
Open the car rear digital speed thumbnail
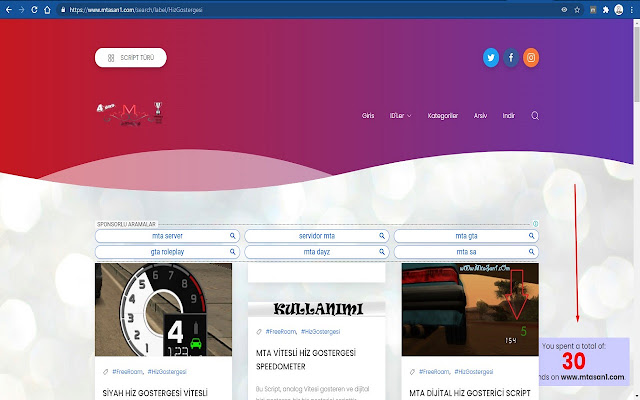click(470, 309)
